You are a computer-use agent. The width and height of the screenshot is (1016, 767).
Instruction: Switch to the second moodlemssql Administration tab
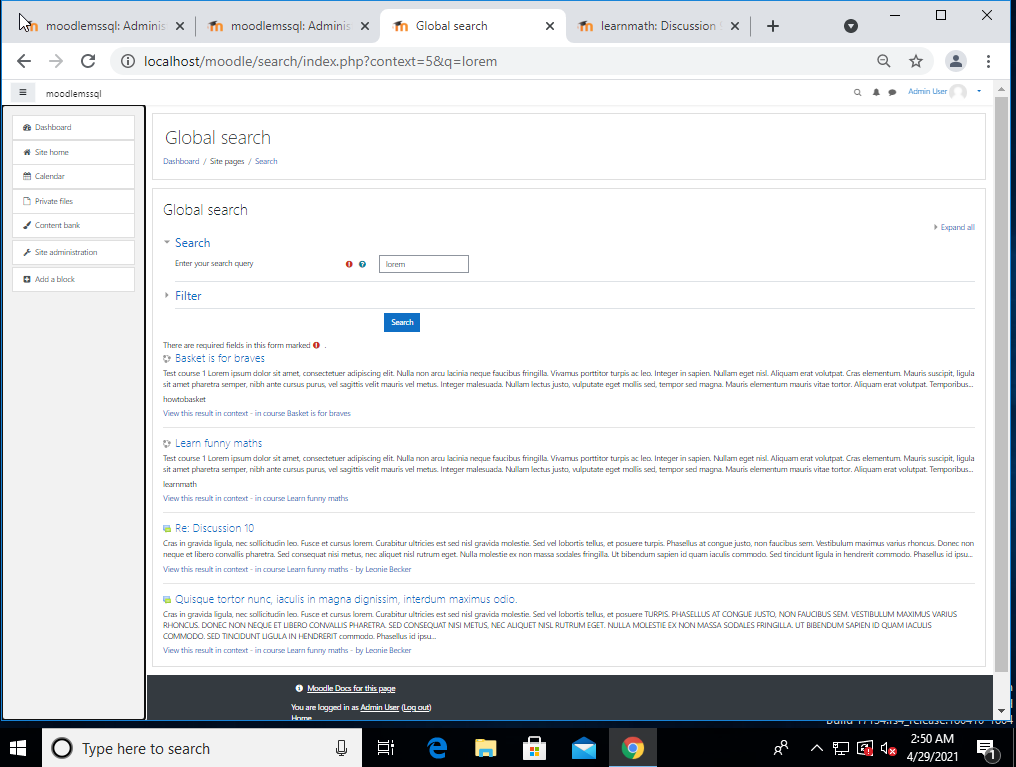click(x=288, y=26)
